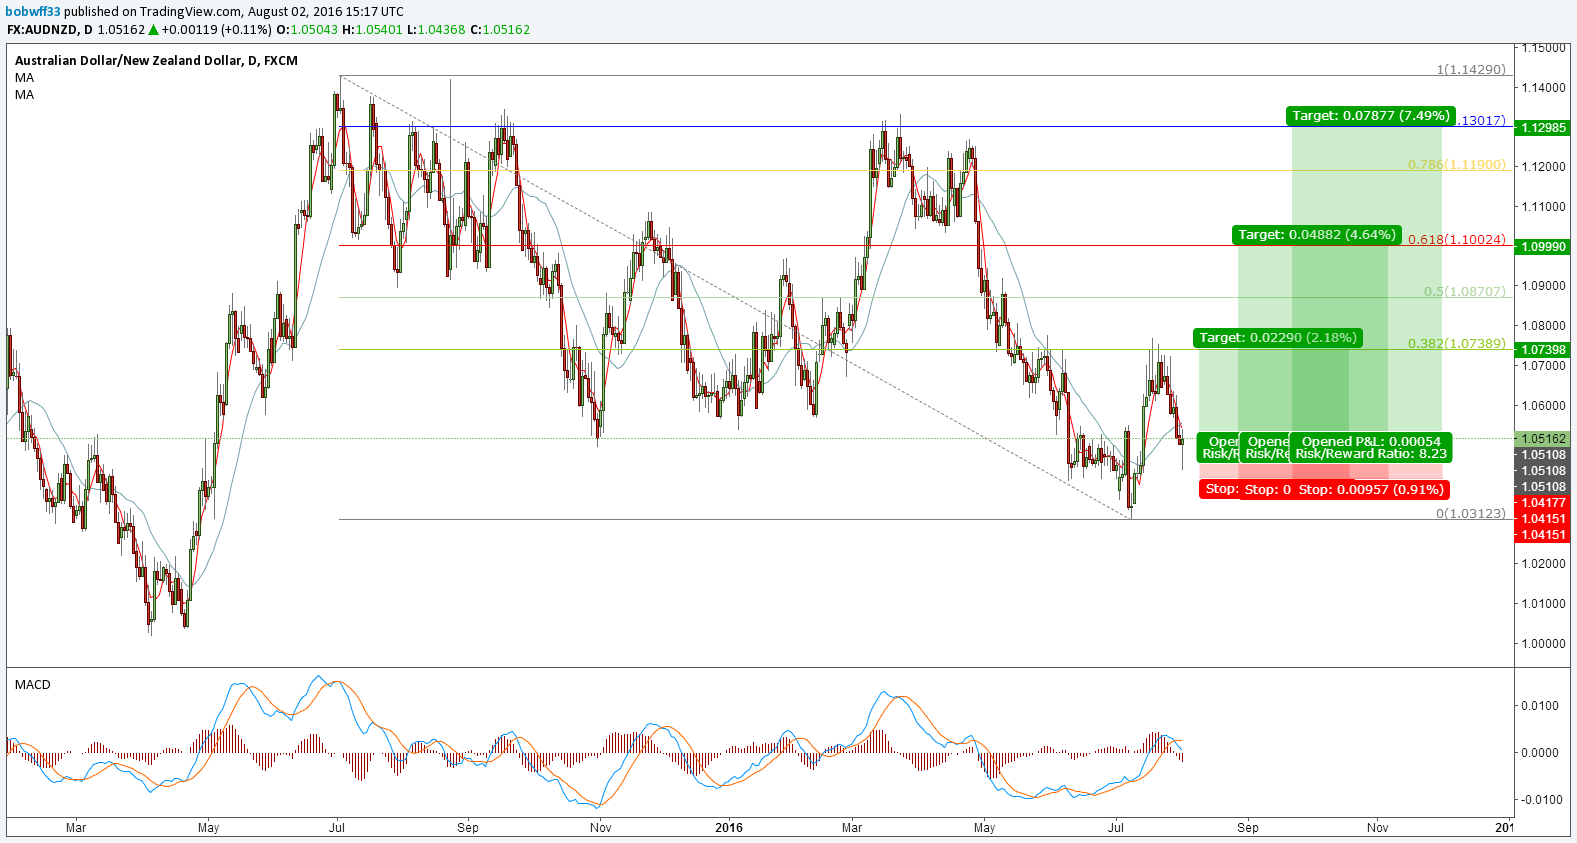Select the Stop: 0.00957 (0.91%) label

1371,490
